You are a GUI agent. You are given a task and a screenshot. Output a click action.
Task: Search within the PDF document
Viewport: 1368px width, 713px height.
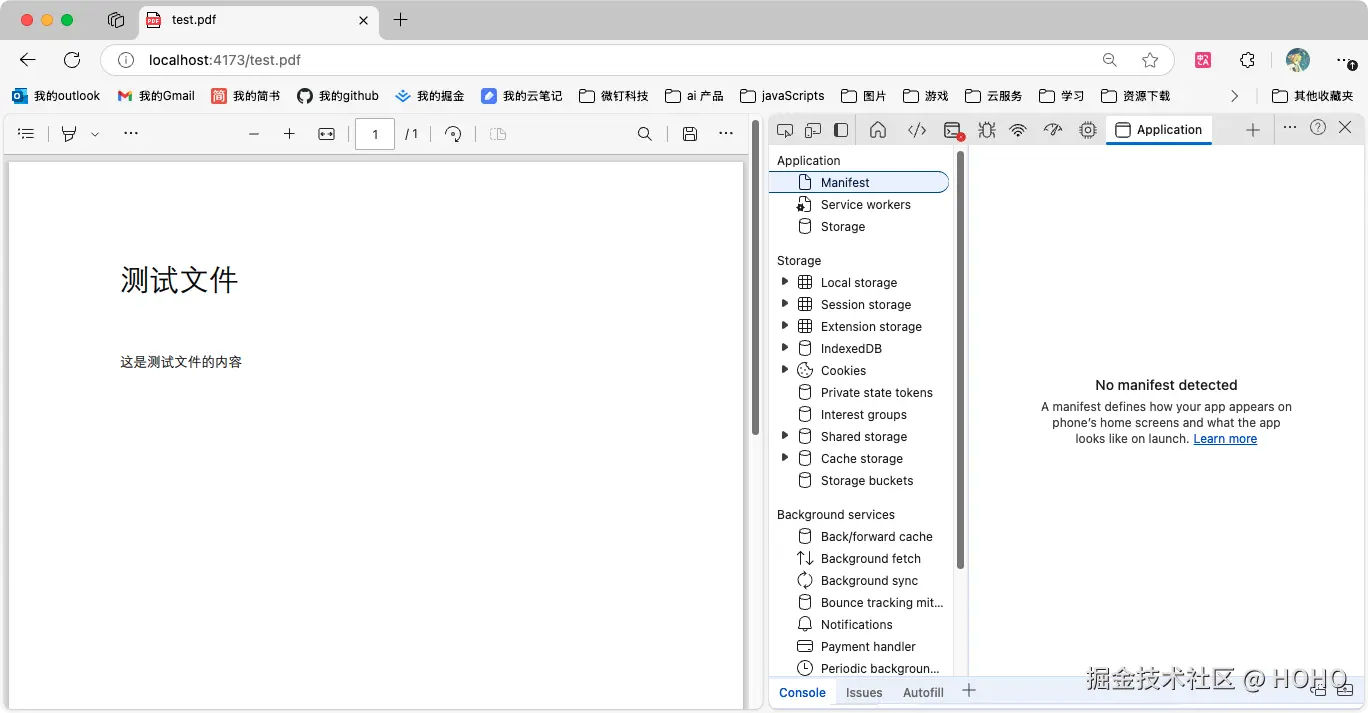[645, 134]
